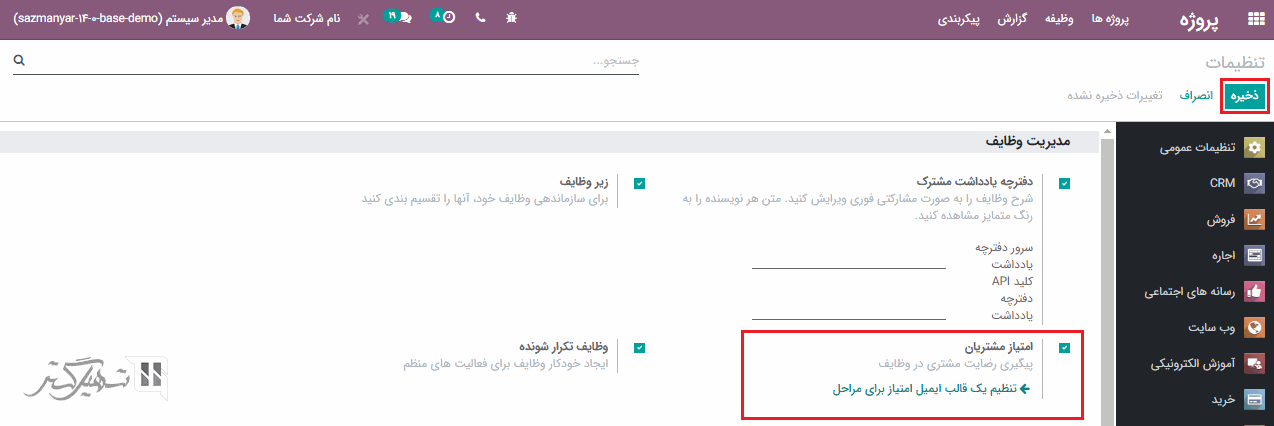Open the apps grid menu
Image resolution: width=1274 pixels, height=426 pixels.
(x=1255, y=19)
